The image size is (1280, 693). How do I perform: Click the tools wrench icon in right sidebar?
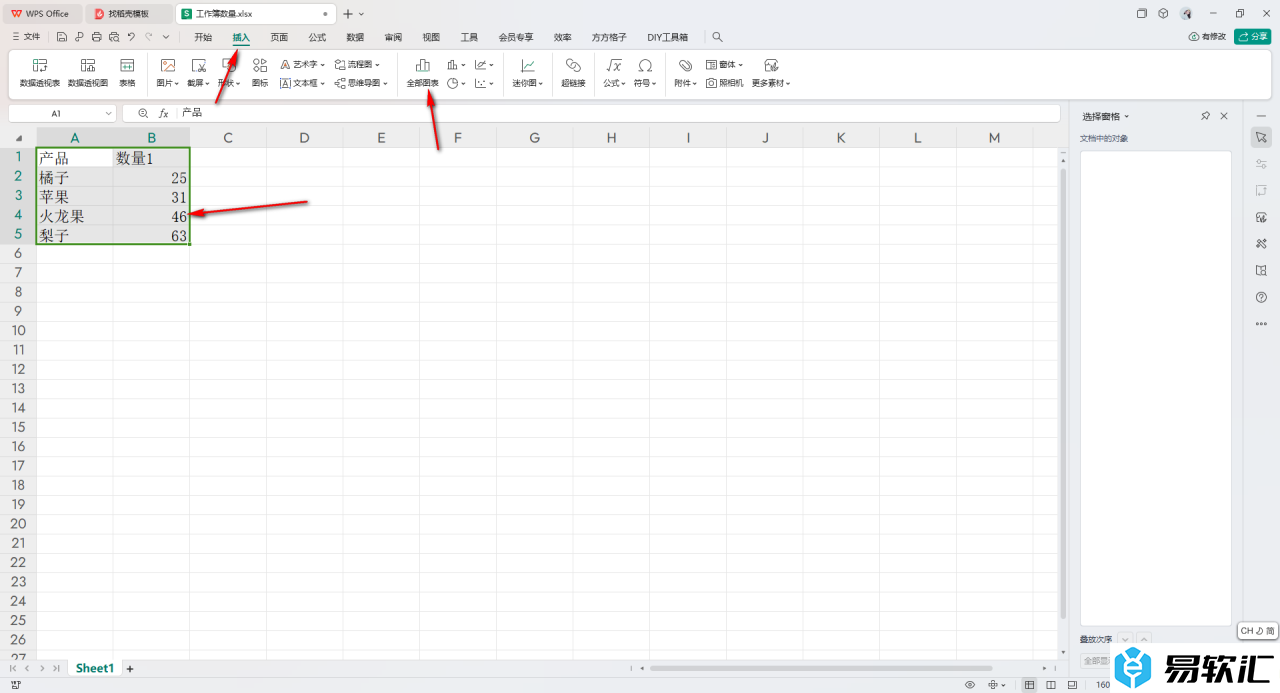pos(1261,243)
